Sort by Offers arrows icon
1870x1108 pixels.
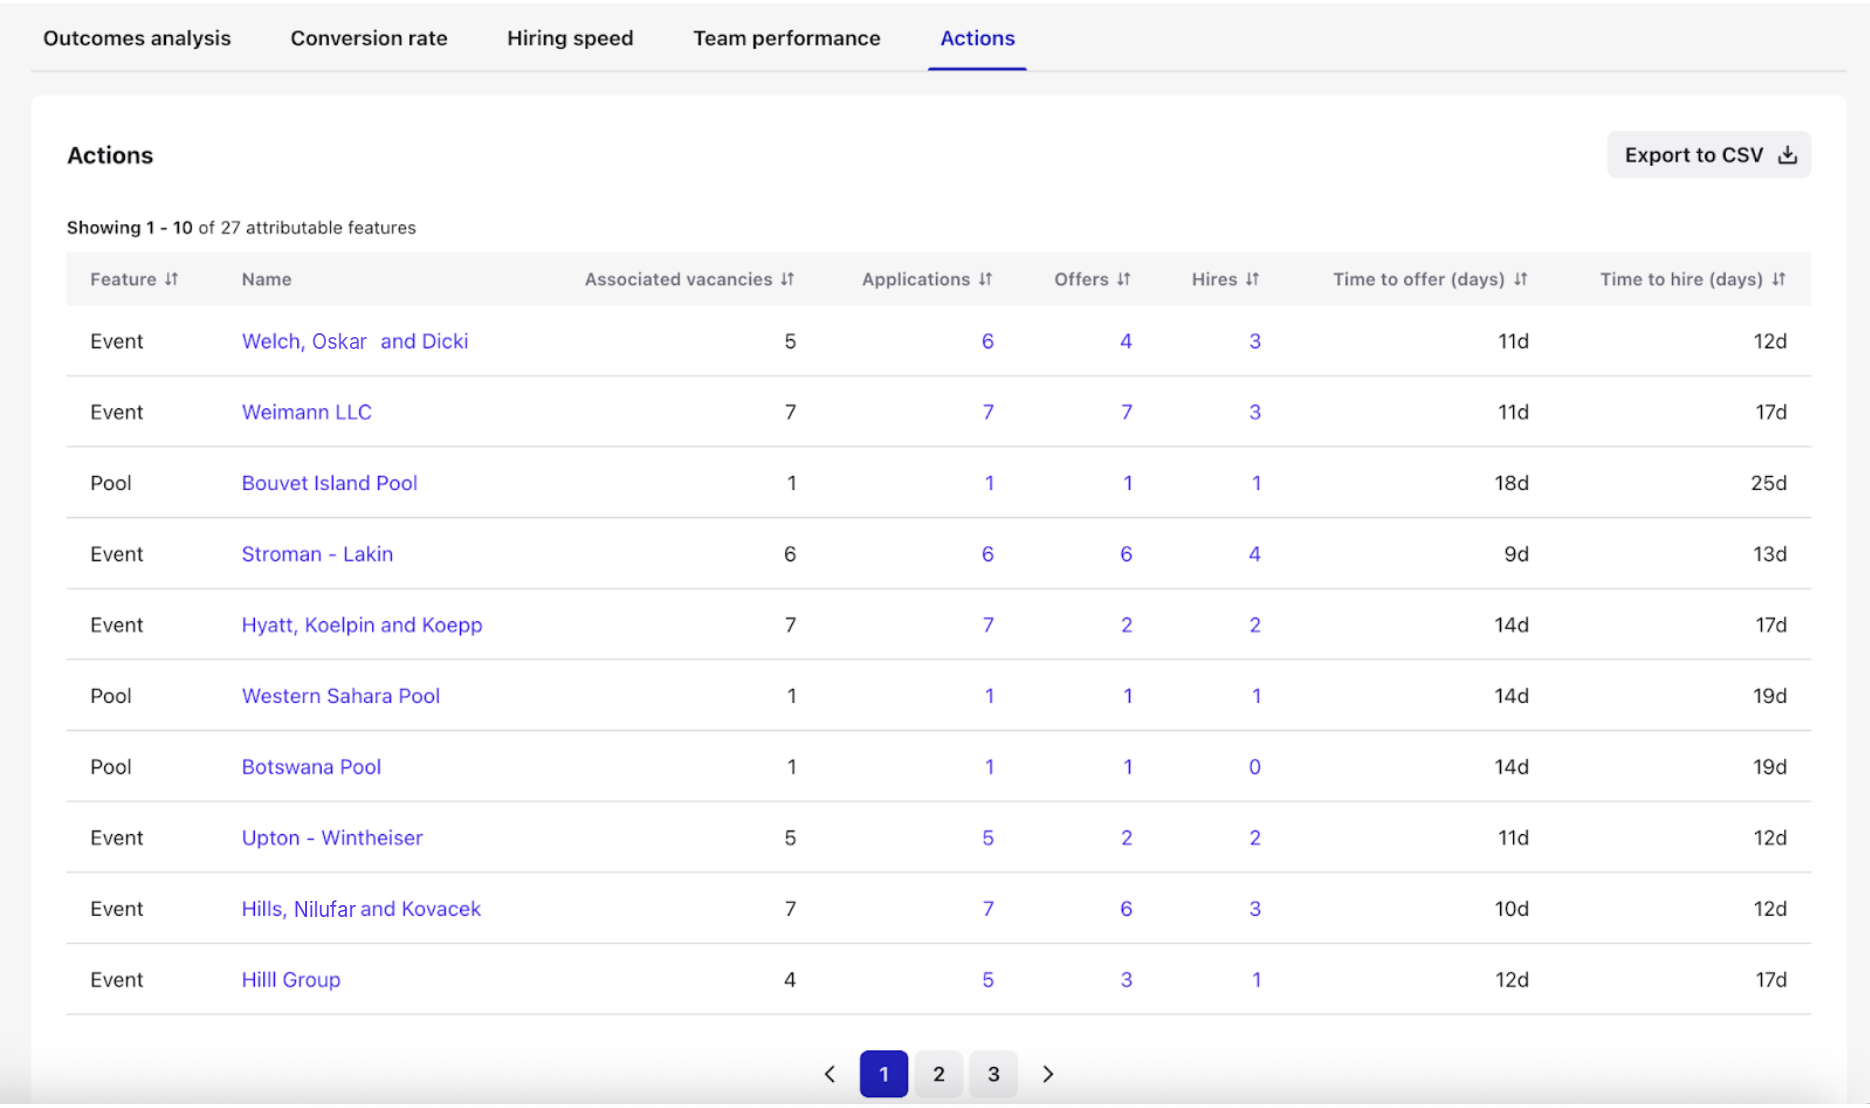coord(1124,279)
